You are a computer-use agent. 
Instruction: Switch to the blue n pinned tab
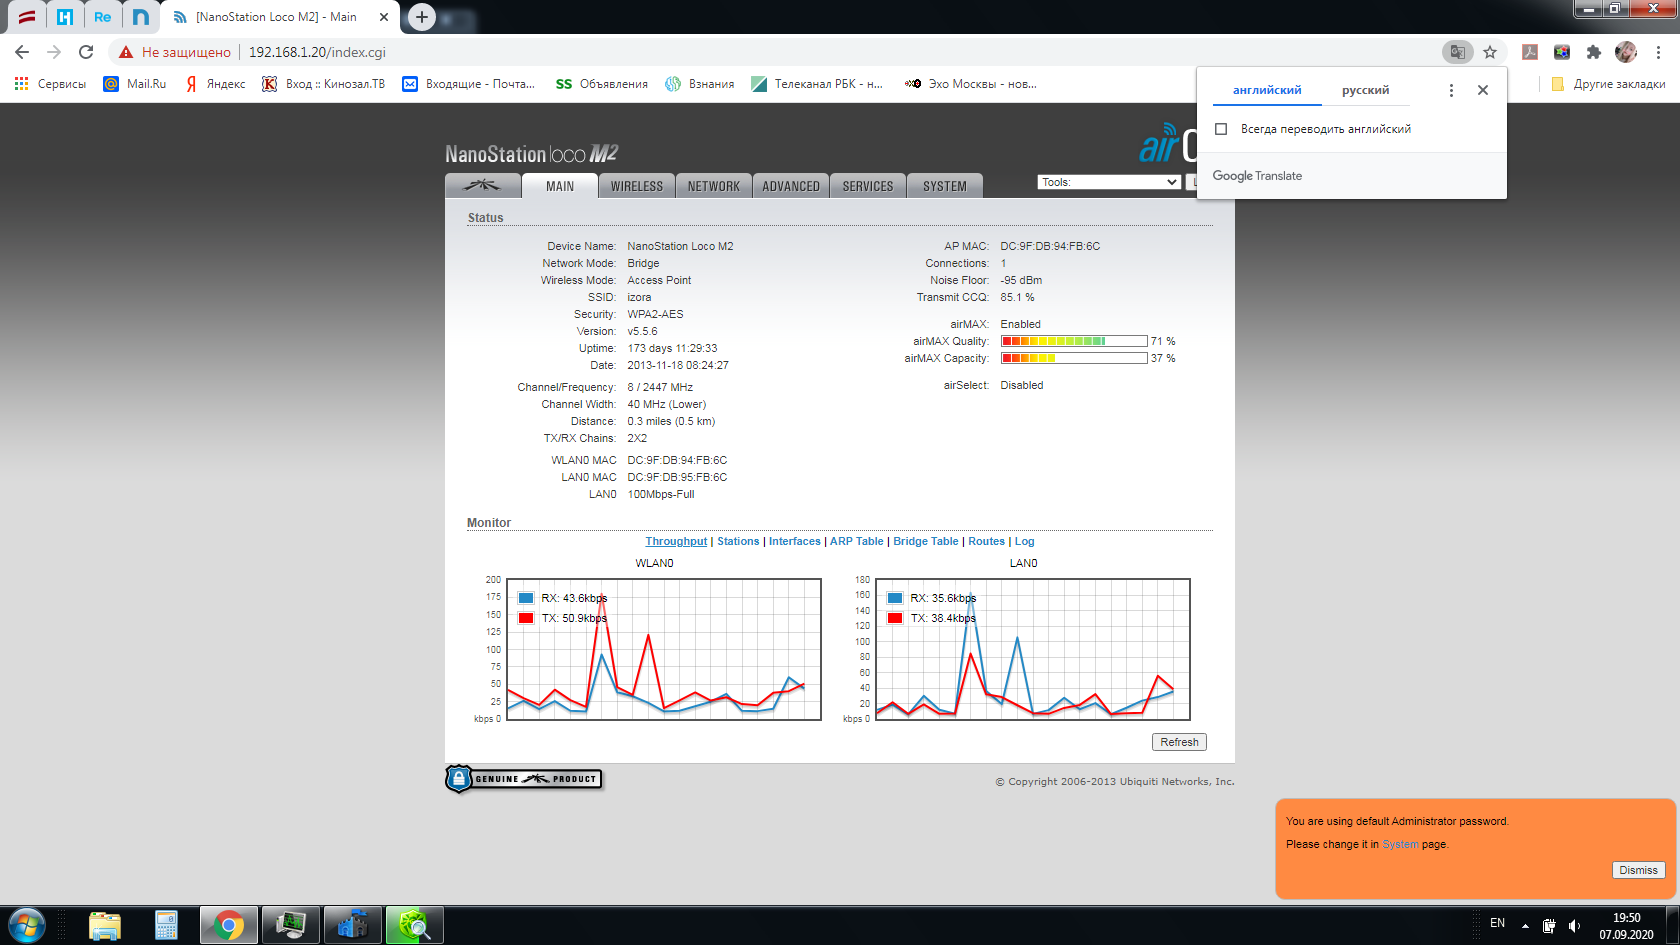(x=141, y=17)
